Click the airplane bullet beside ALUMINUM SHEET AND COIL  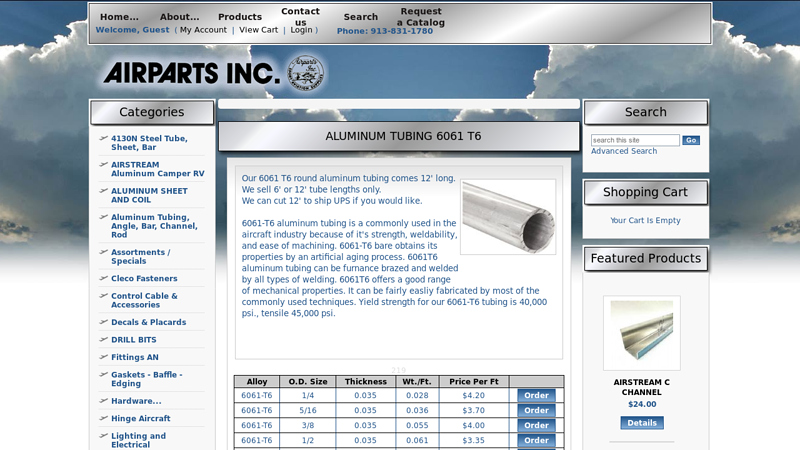click(104, 190)
